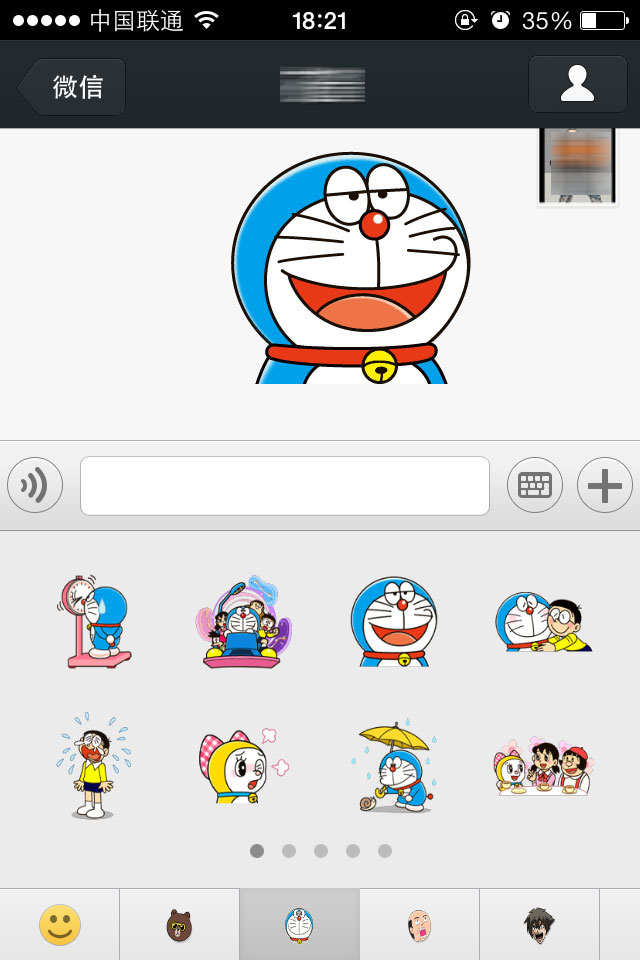The height and width of the screenshot is (960, 640).
Task: Tap the voice message icon
Action: pos(35,486)
